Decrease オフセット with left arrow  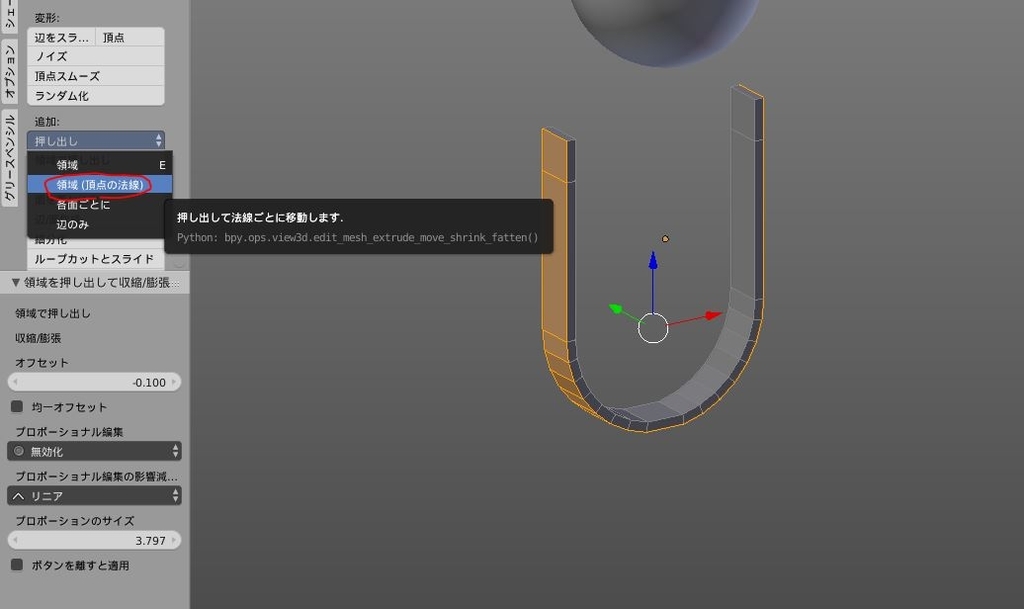15,382
